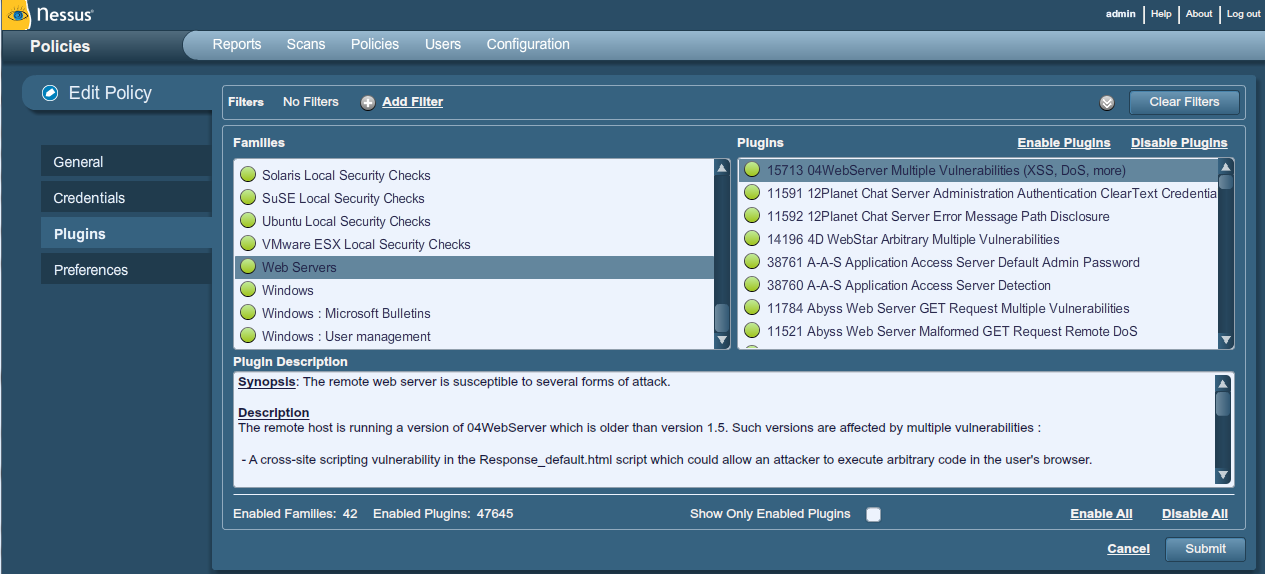
Task: Click the Log out link
Action: point(1243,14)
